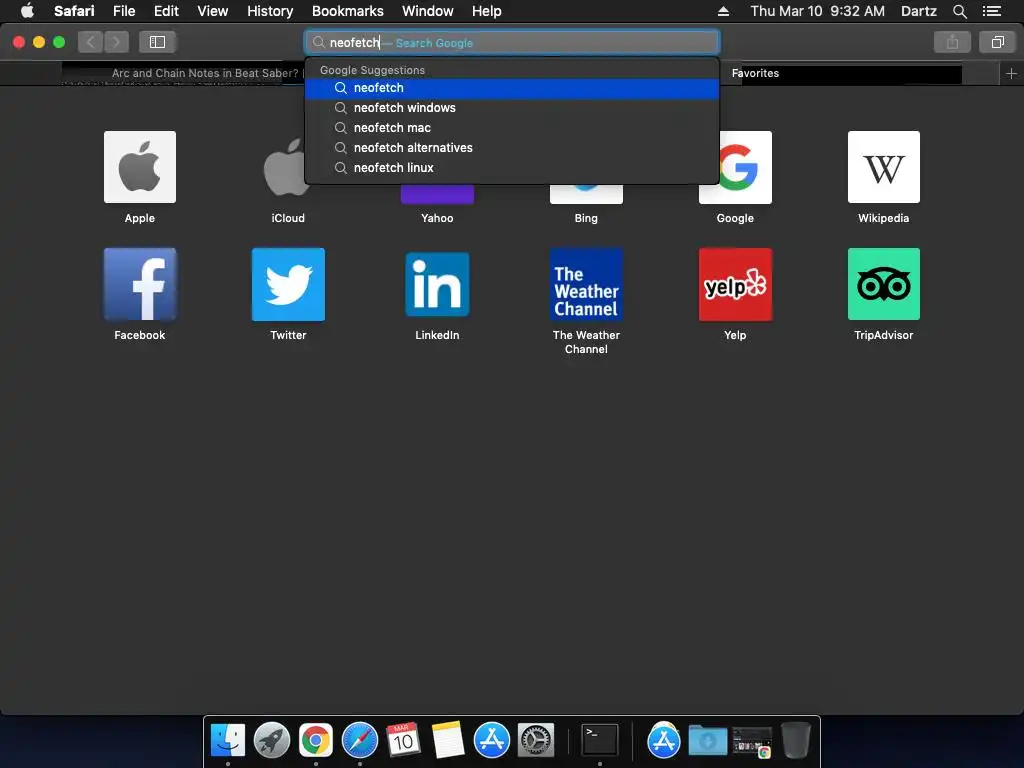Open the Trash in the Dock
The width and height of the screenshot is (1024, 768).
click(795, 740)
